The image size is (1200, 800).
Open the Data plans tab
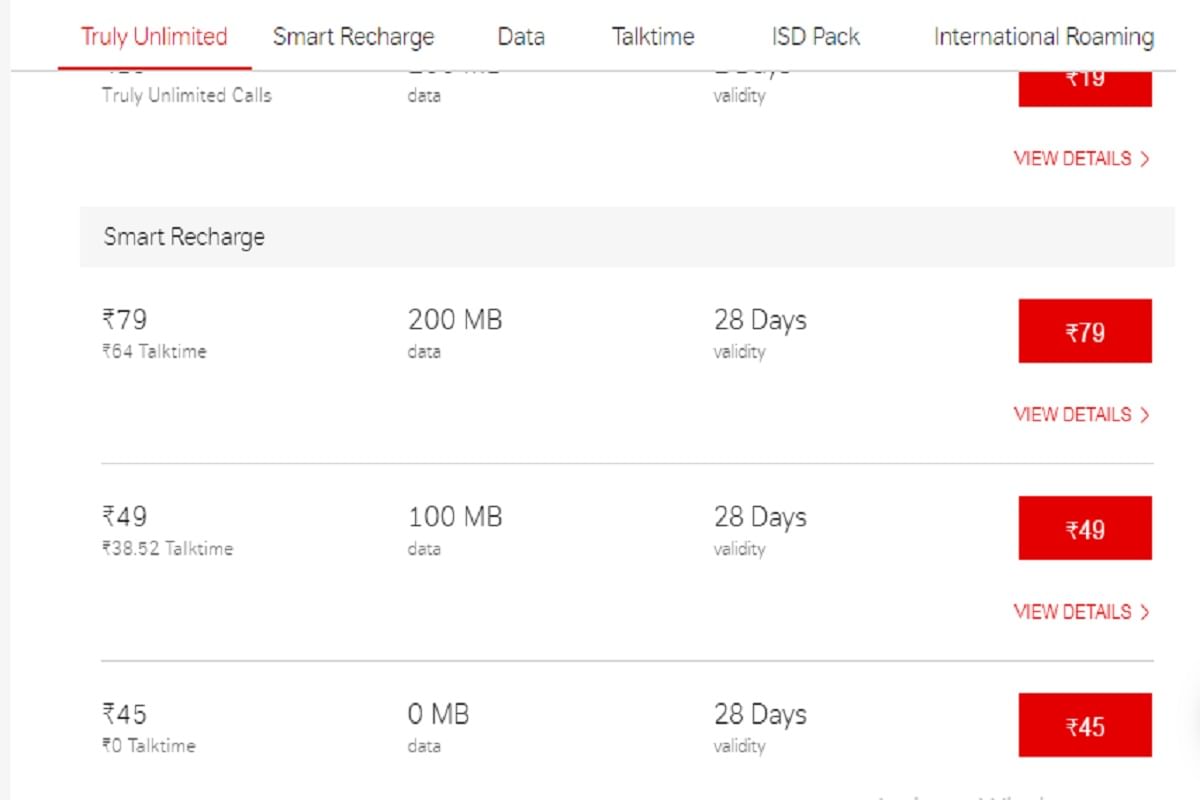click(520, 36)
